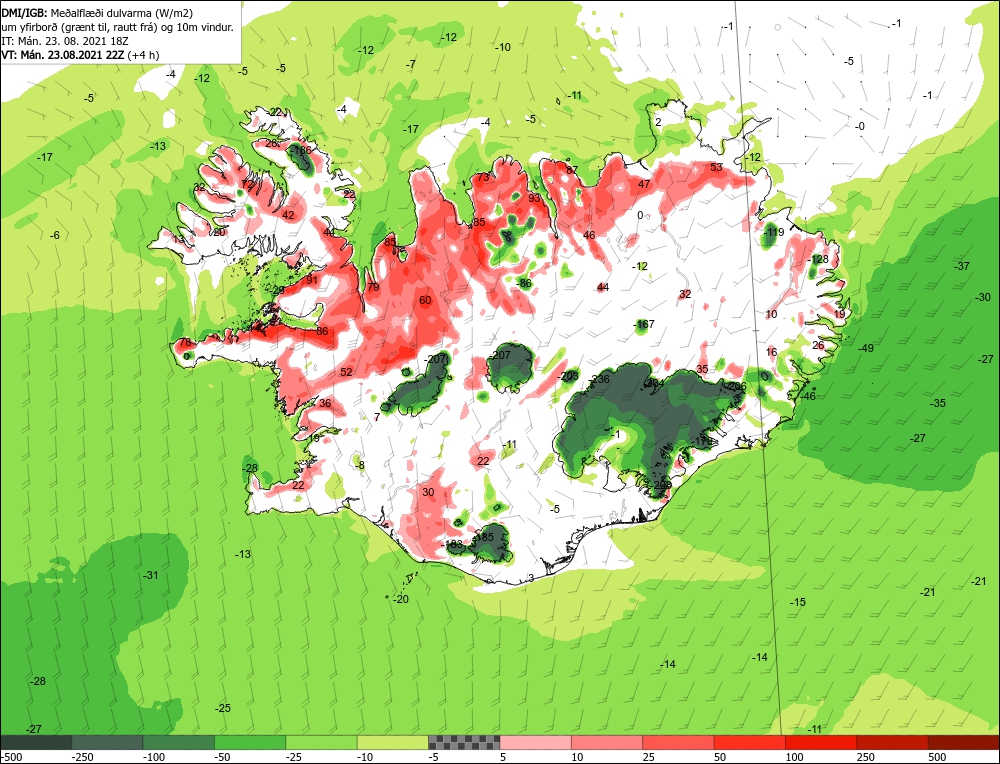
Task: Pick the legend swatch between 10 and 25
Action: 607,742
